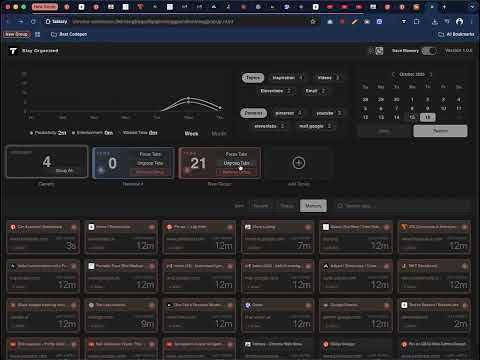Open the extensions puzzle icon in toolbar
480x360 pixels.
click(x=417, y=22)
